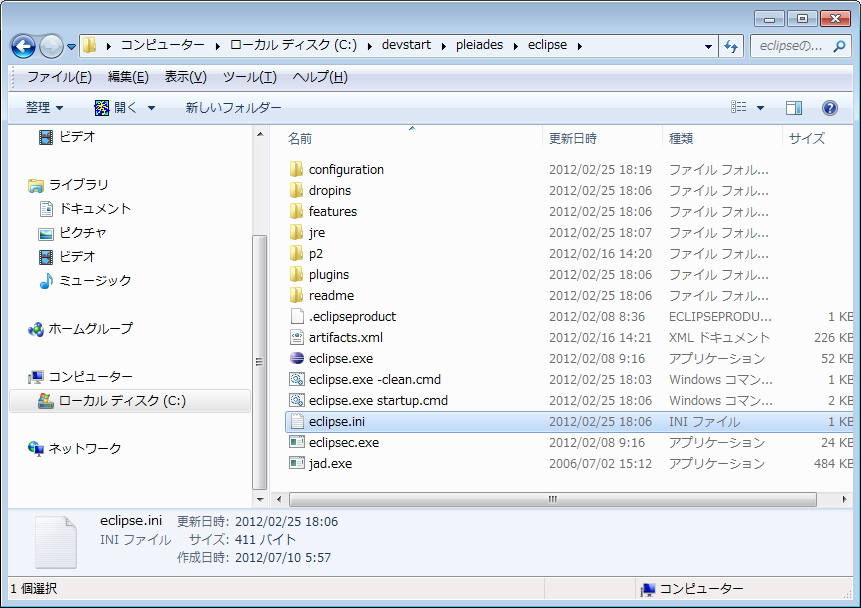Select the features folder icon

pyautogui.click(x=297, y=211)
